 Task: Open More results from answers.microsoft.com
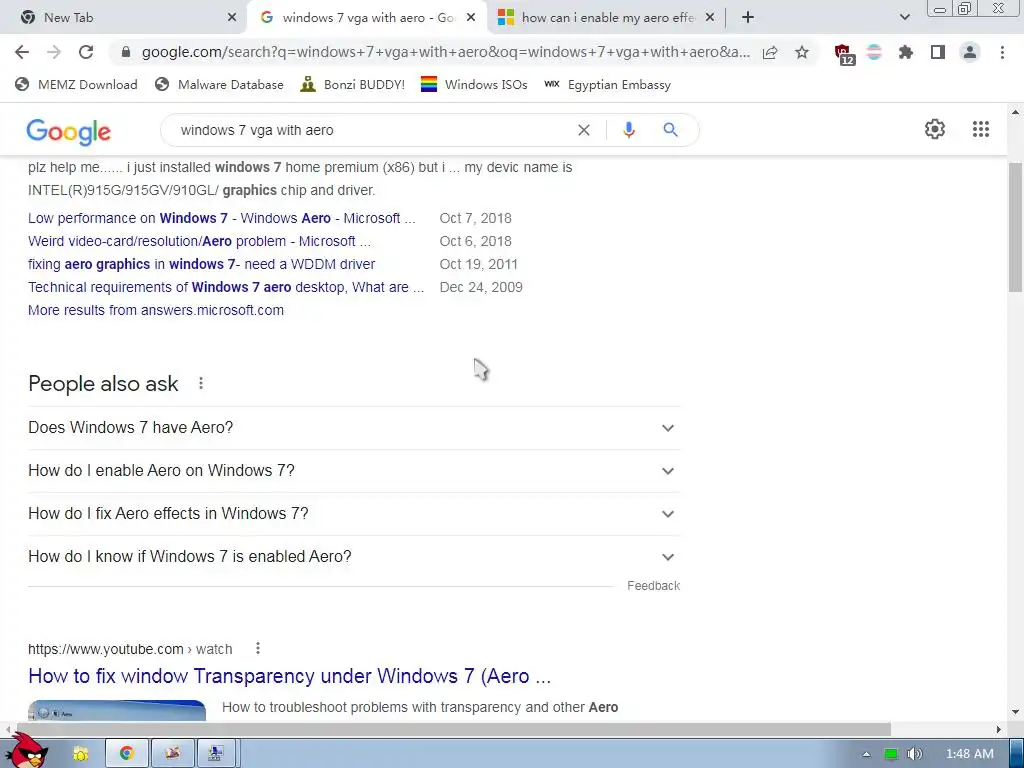155,310
